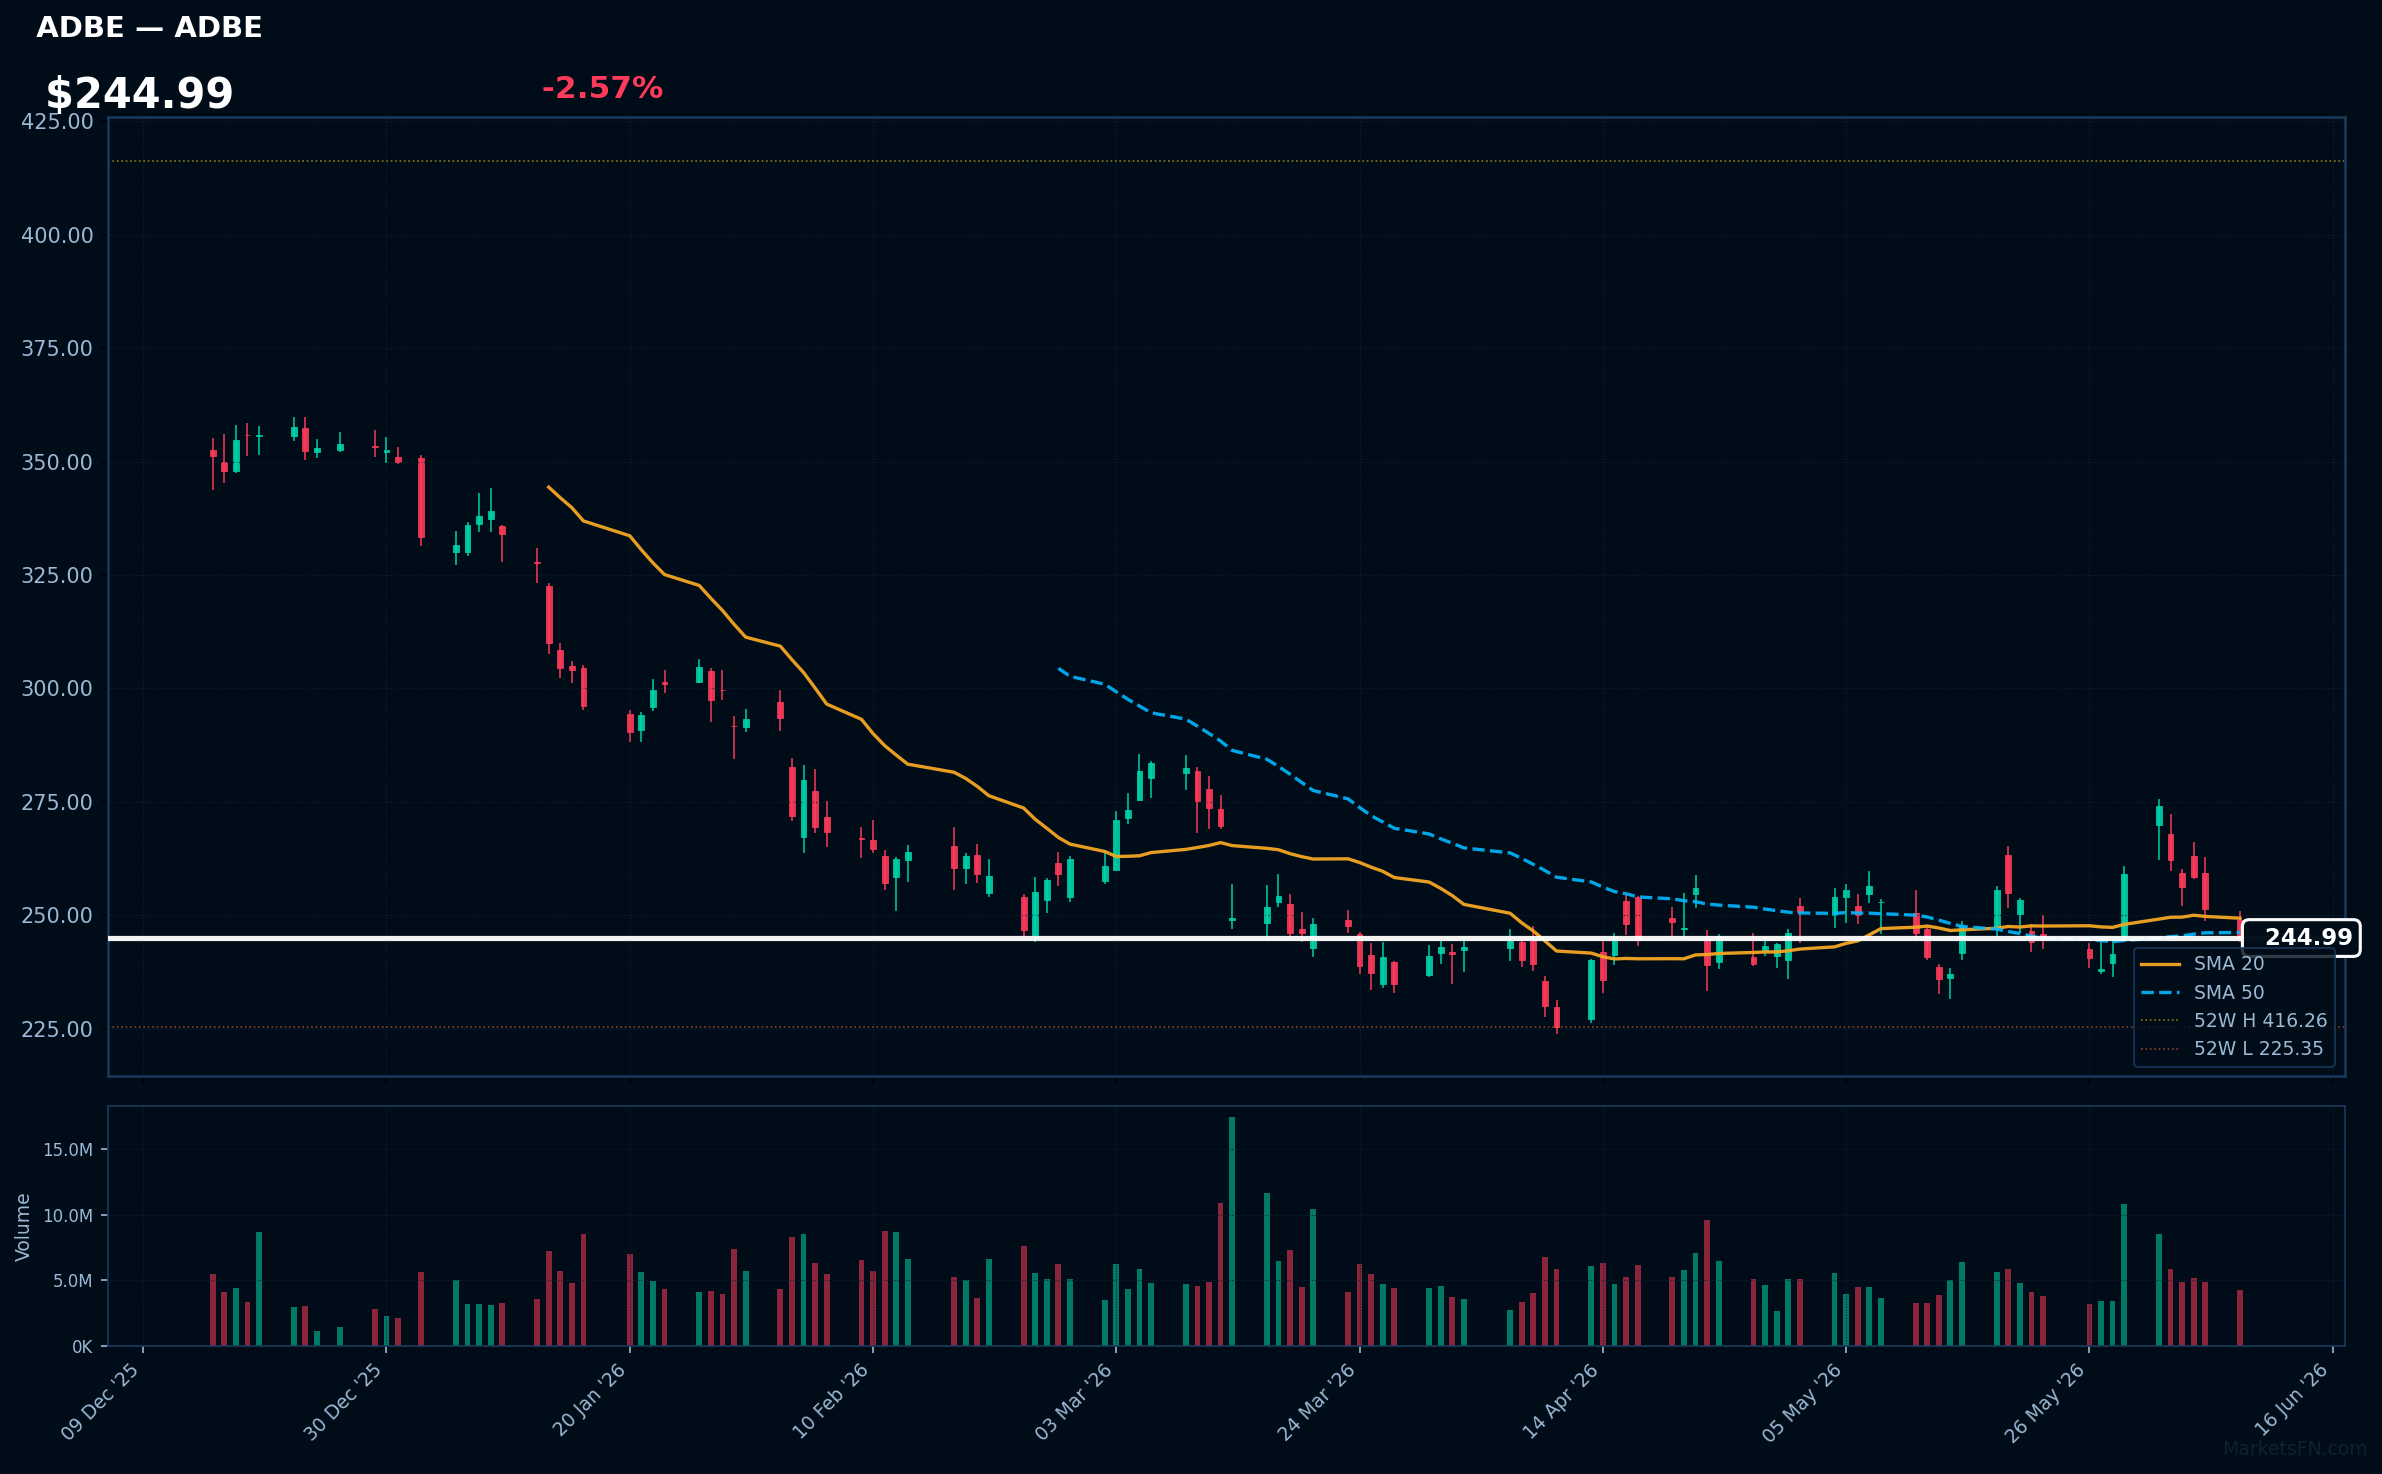
Task: Click the Volume axis title
Action: (23, 1227)
